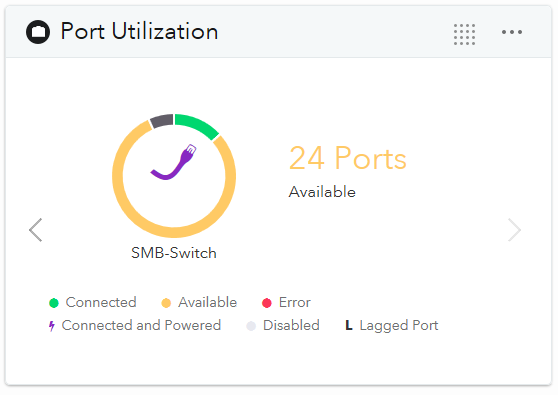Click the Disabled legend gray dot
Image resolution: width=558 pixels, height=395 pixels.
(251, 326)
